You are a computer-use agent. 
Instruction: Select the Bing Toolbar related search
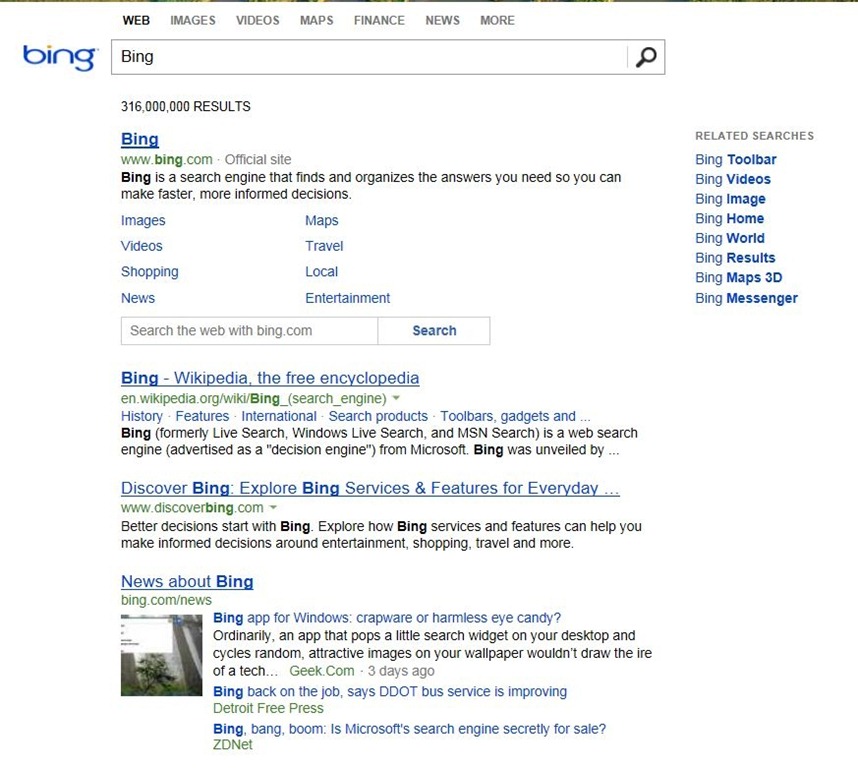click(x=735, y=159)
